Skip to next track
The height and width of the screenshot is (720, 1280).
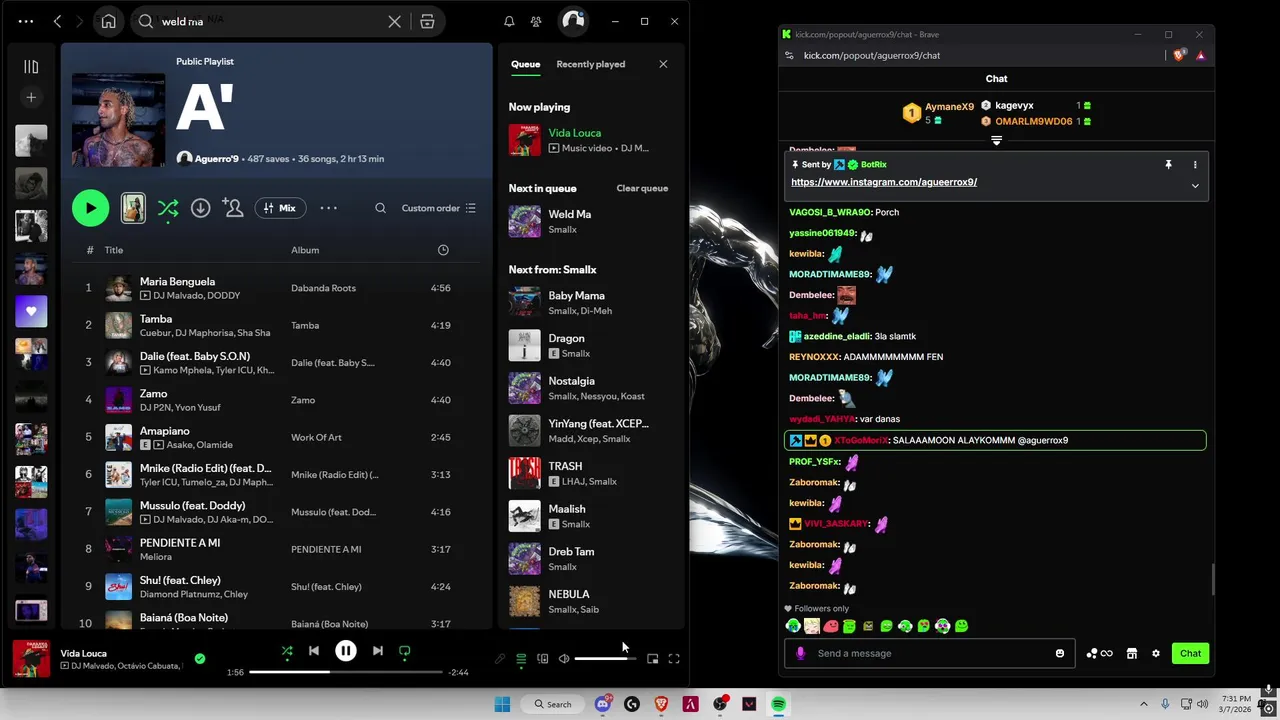[x=377, y=651]
